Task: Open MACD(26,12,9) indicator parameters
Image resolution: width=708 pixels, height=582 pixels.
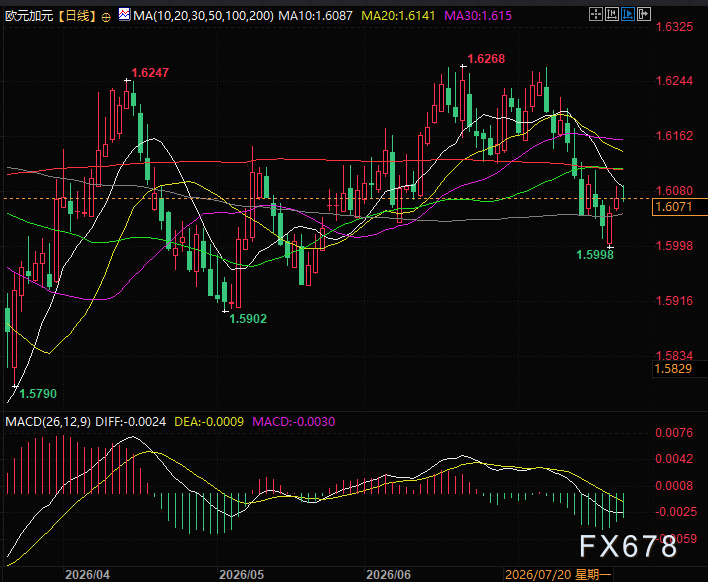Action: [48, 422]
